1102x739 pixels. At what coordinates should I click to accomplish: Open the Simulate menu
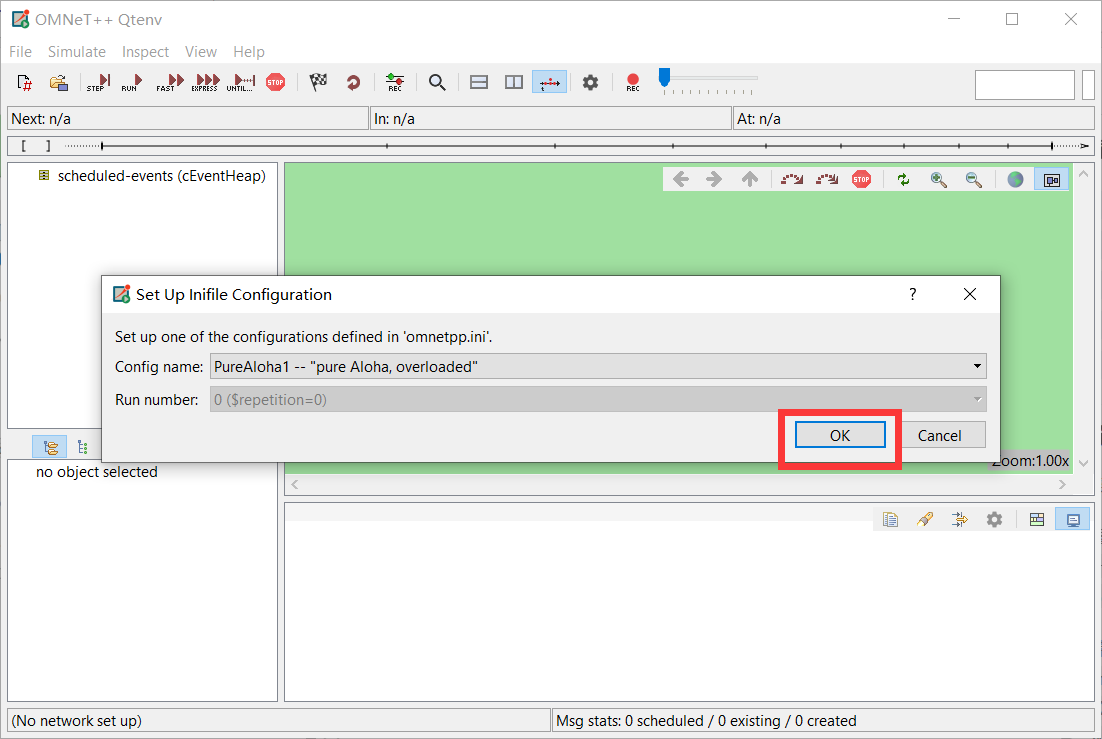77,51
